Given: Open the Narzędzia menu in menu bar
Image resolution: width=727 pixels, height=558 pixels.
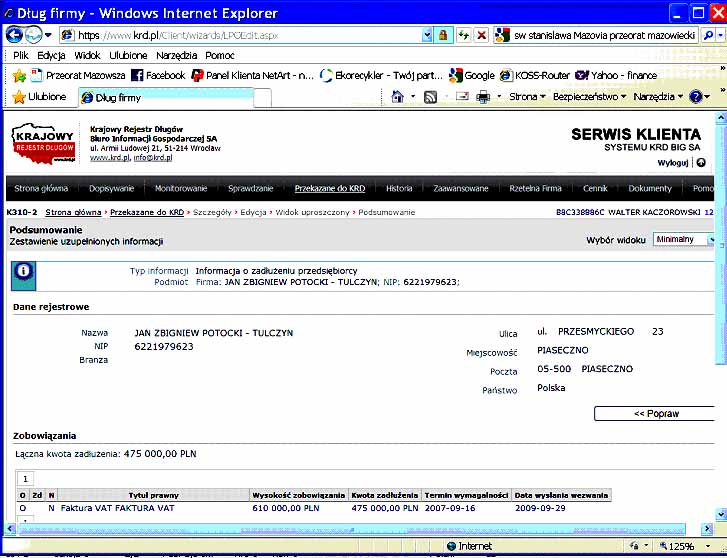Looking at the screenshot, I should pos(177,56).
